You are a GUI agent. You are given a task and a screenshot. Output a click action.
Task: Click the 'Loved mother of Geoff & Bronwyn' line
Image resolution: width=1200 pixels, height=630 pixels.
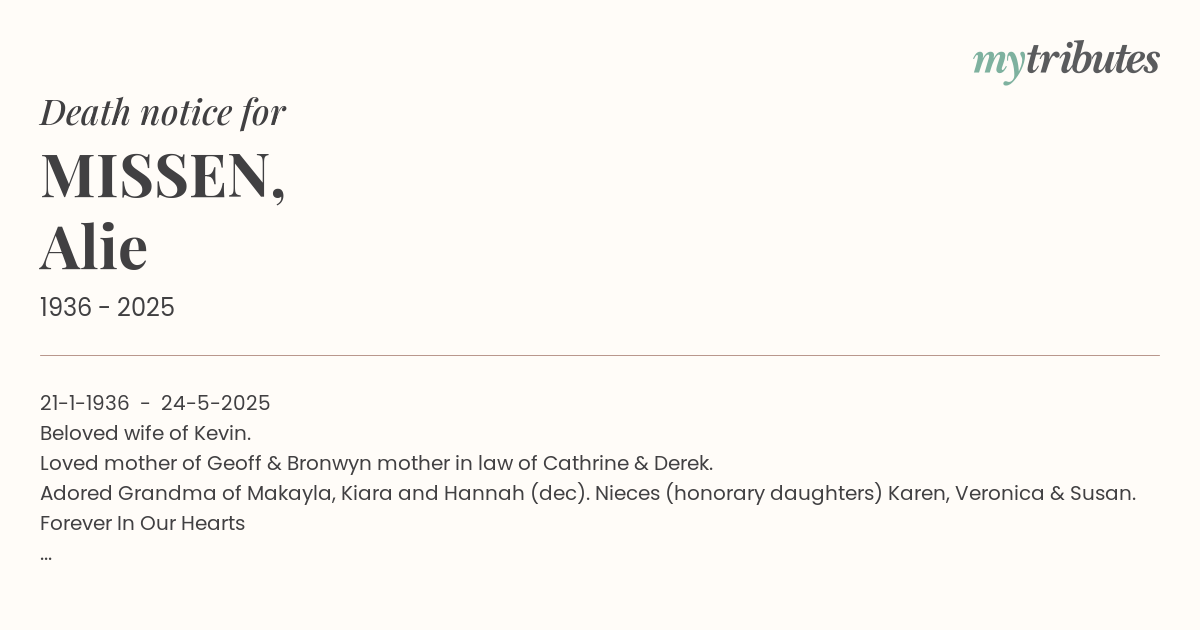tap(376, 463)
